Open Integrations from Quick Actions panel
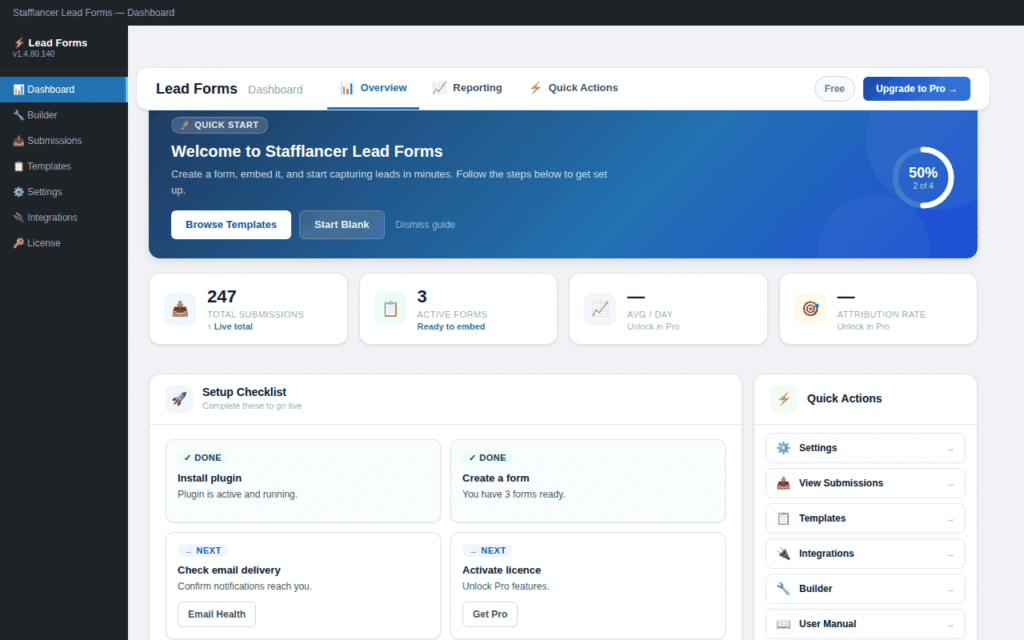This screenshot has height=640, width=1024. click(865, 554)
